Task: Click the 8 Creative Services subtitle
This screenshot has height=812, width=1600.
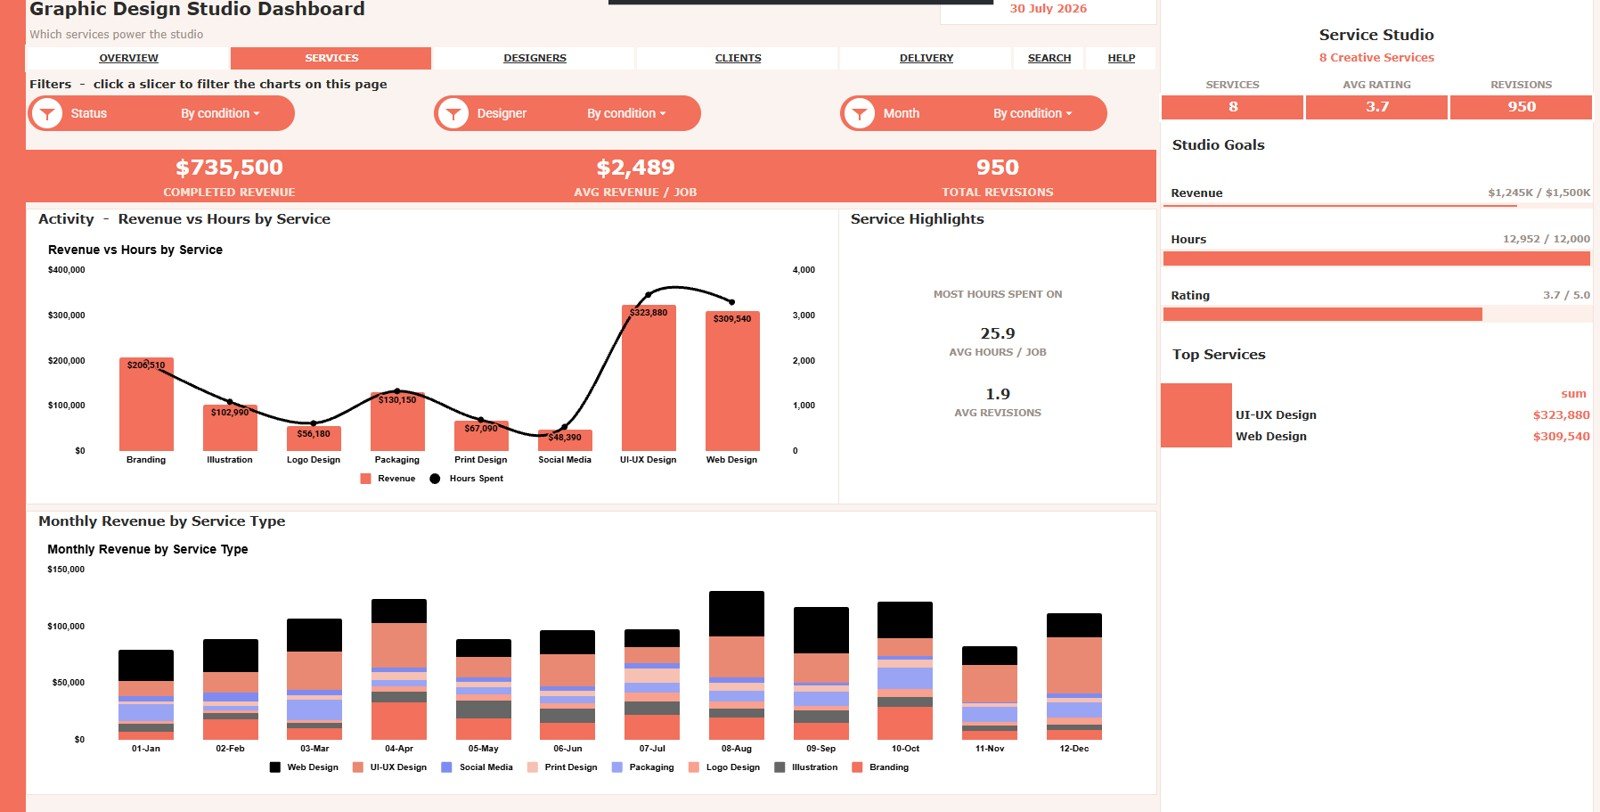Action: (1376, 58)
